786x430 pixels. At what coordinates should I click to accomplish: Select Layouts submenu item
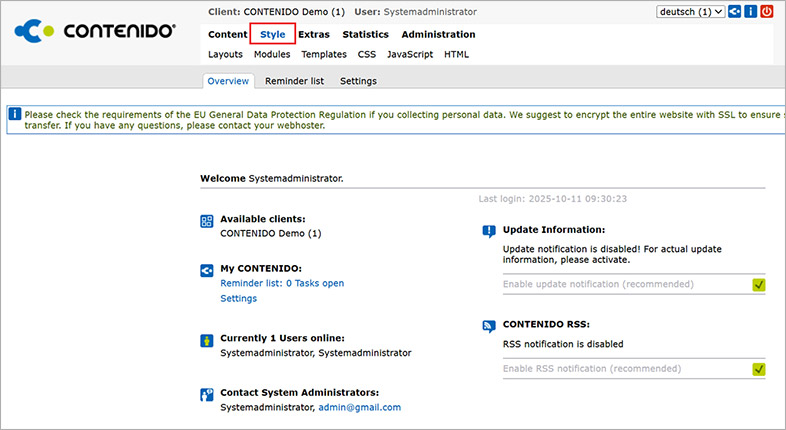(x=225, y=54)
